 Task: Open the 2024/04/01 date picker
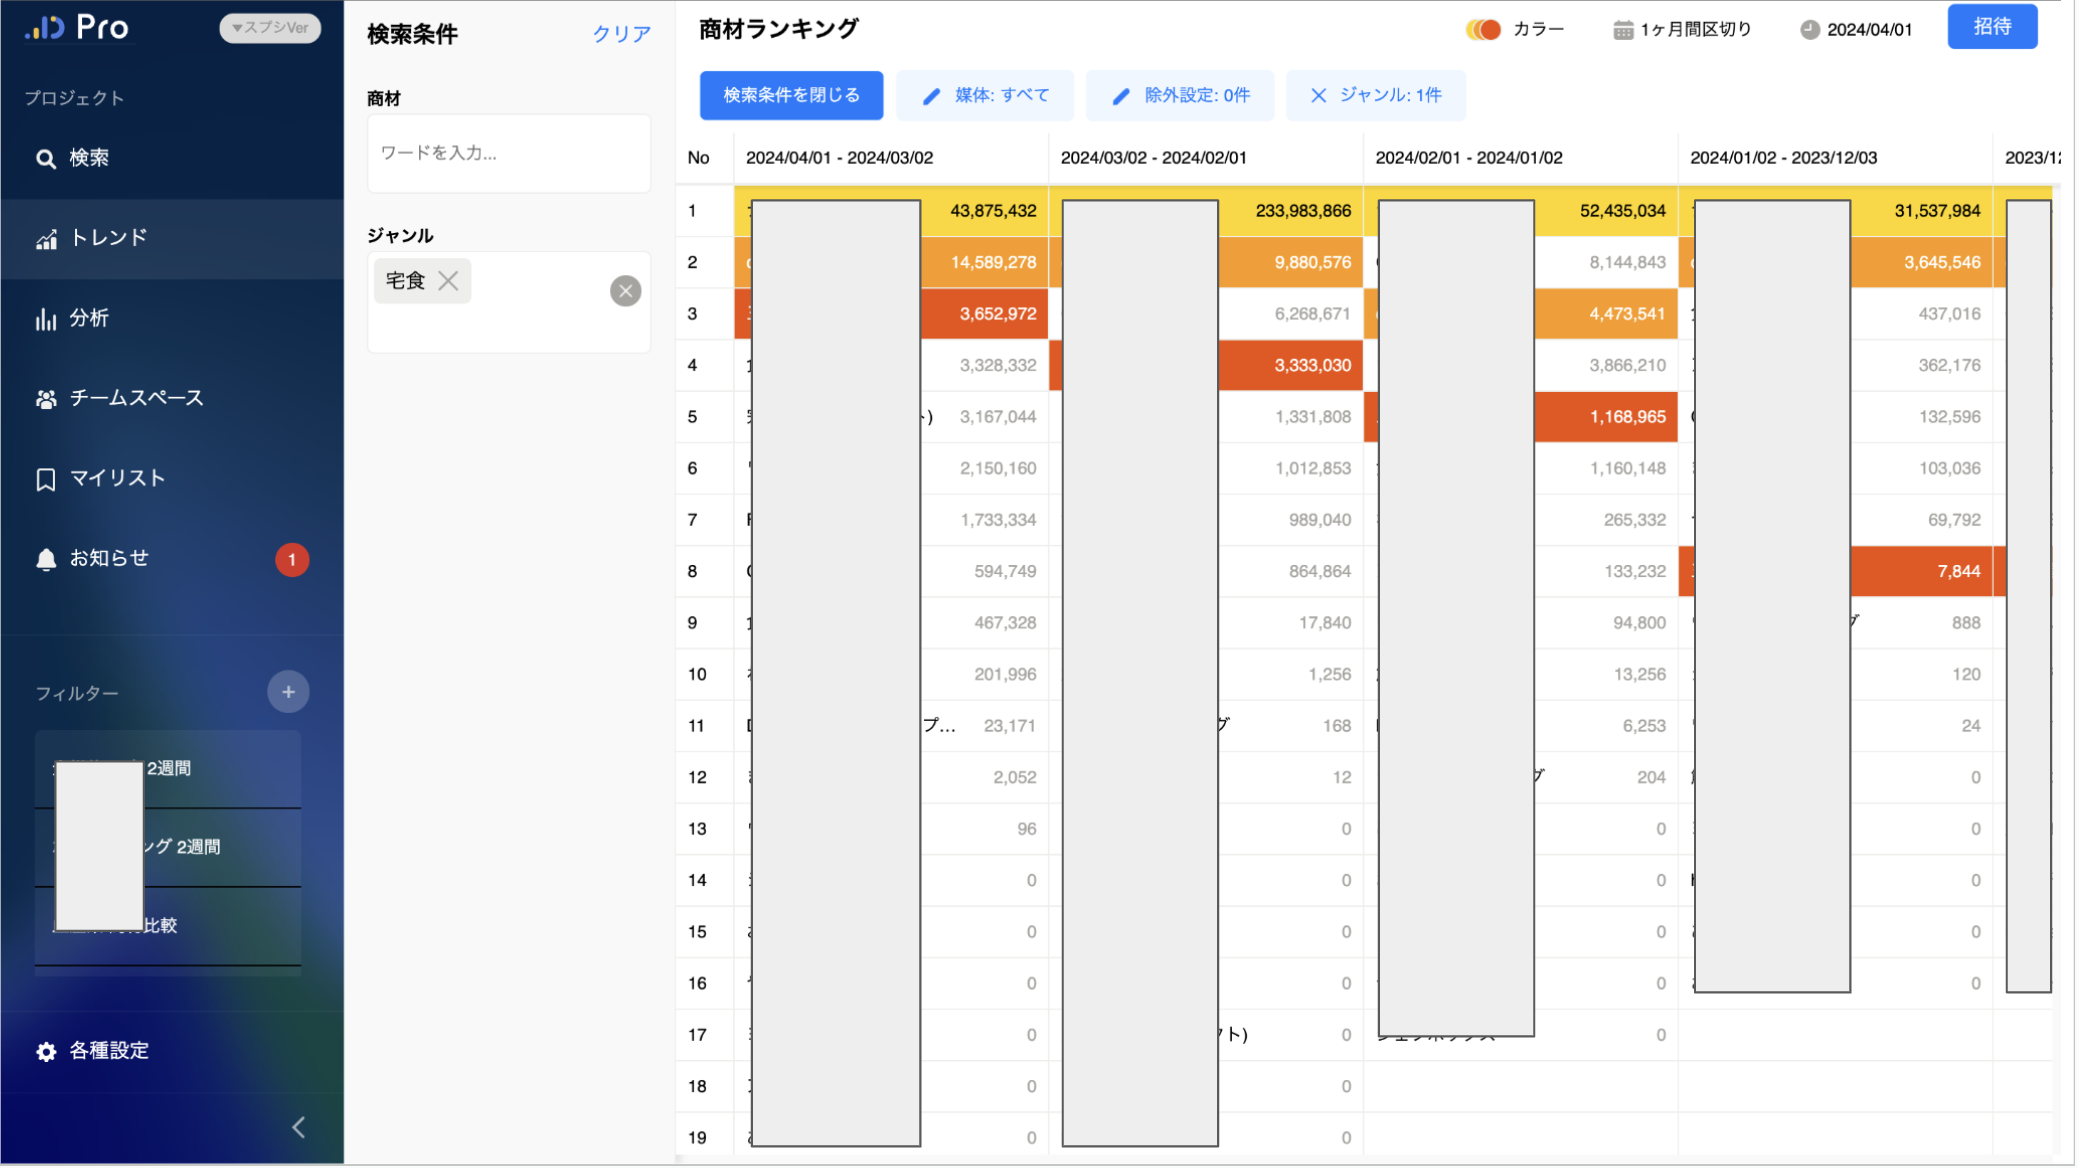[x=1858, y=30]
